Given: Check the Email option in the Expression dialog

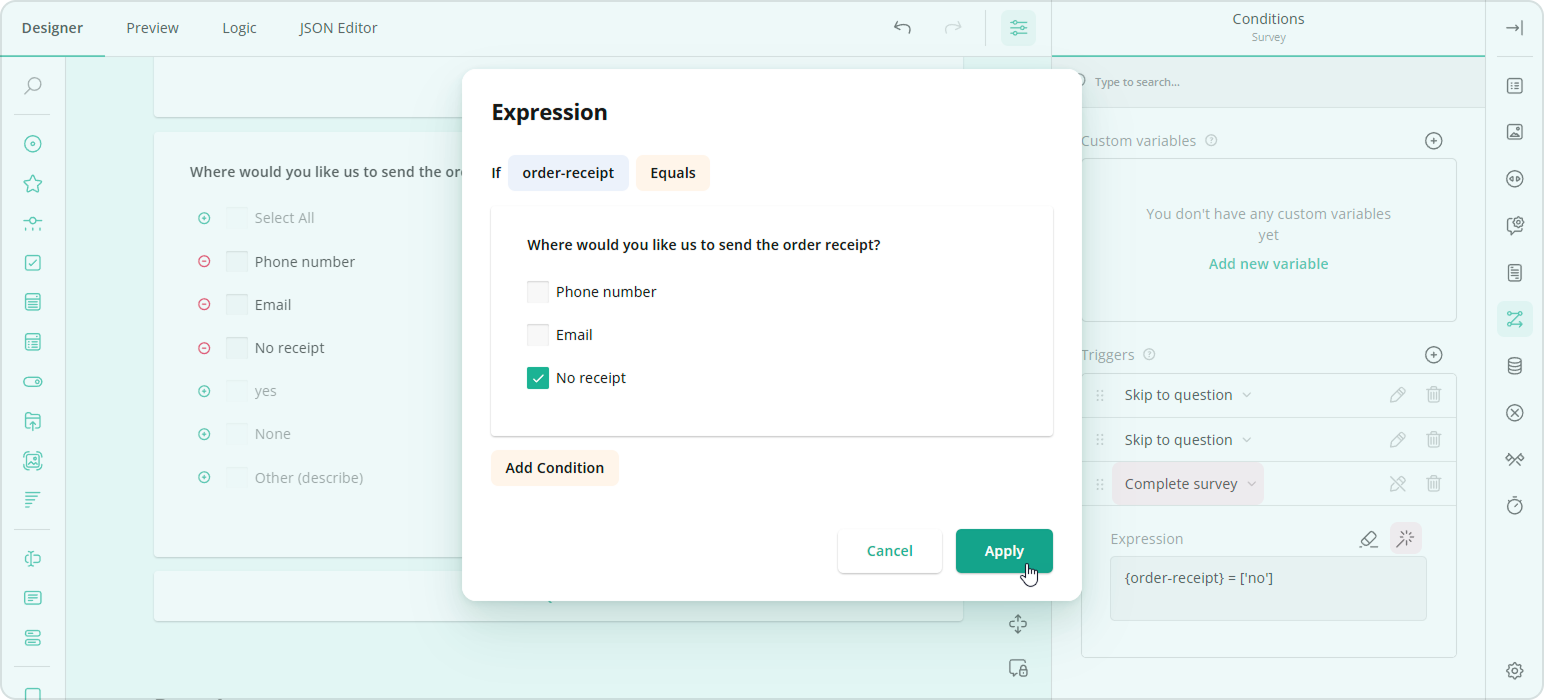Looking at the screenshot, I should (x=538, y=334).
